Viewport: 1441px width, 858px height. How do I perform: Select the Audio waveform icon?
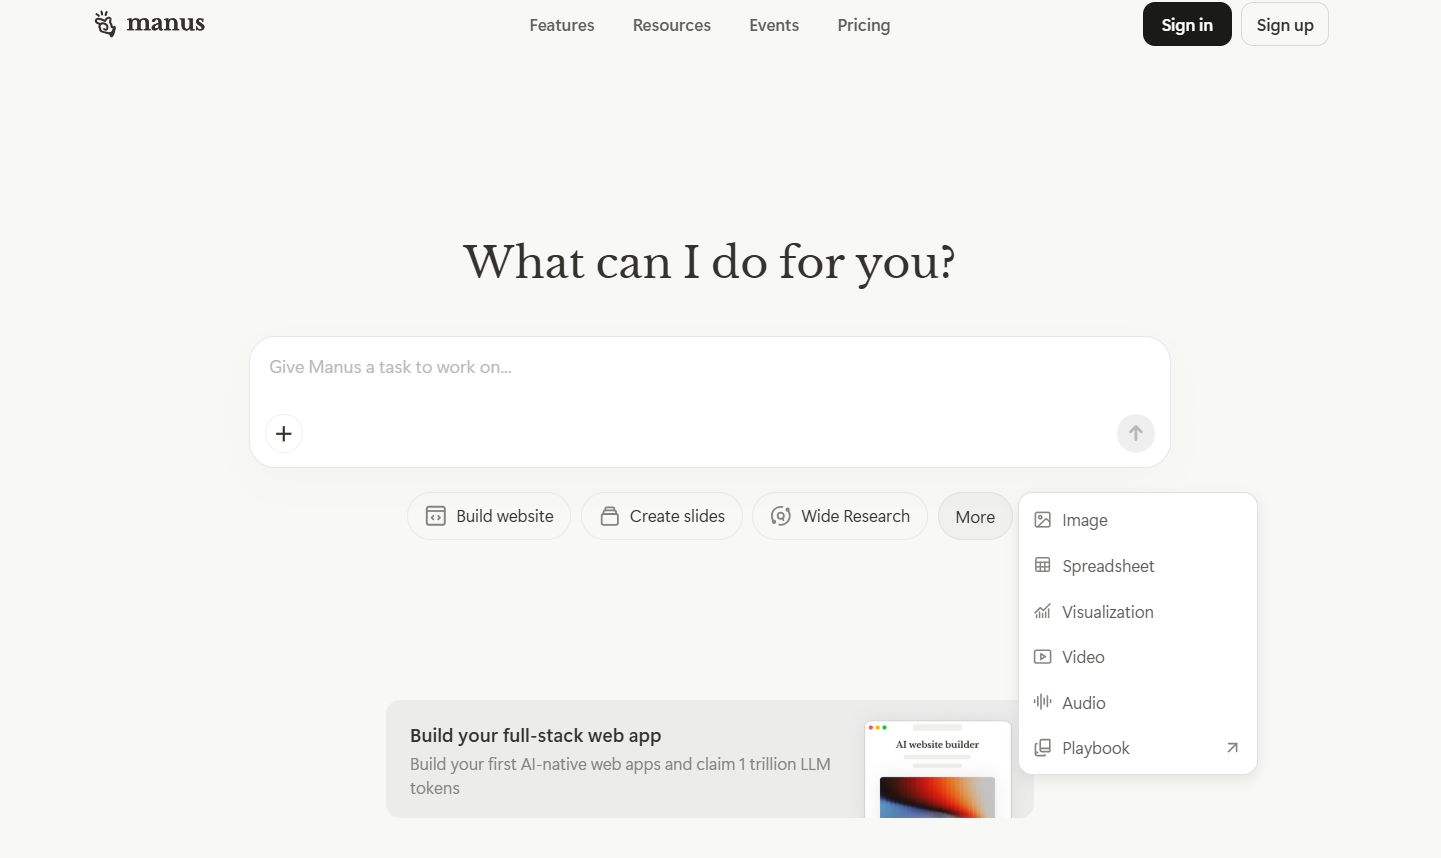click(x=1043, y=702)
